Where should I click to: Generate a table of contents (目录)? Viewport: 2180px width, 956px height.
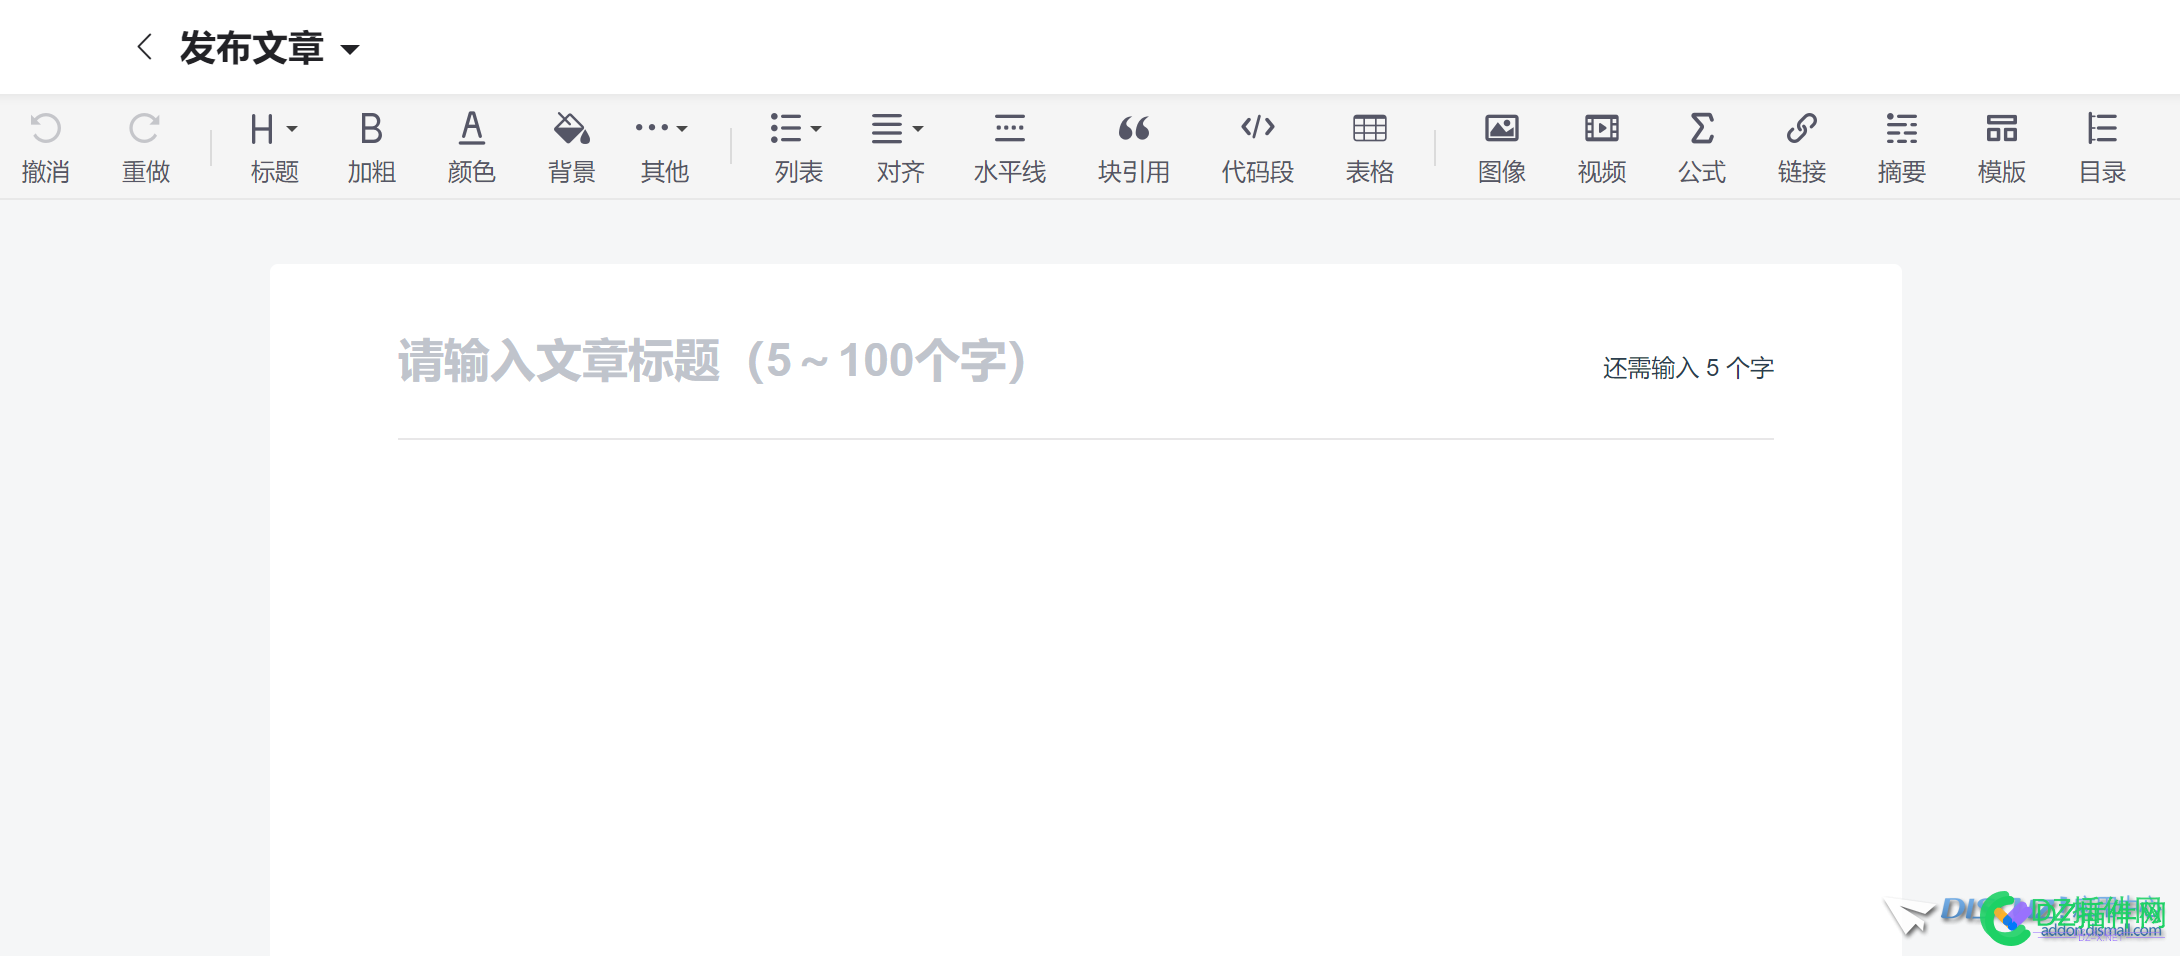click(2102, 145)
